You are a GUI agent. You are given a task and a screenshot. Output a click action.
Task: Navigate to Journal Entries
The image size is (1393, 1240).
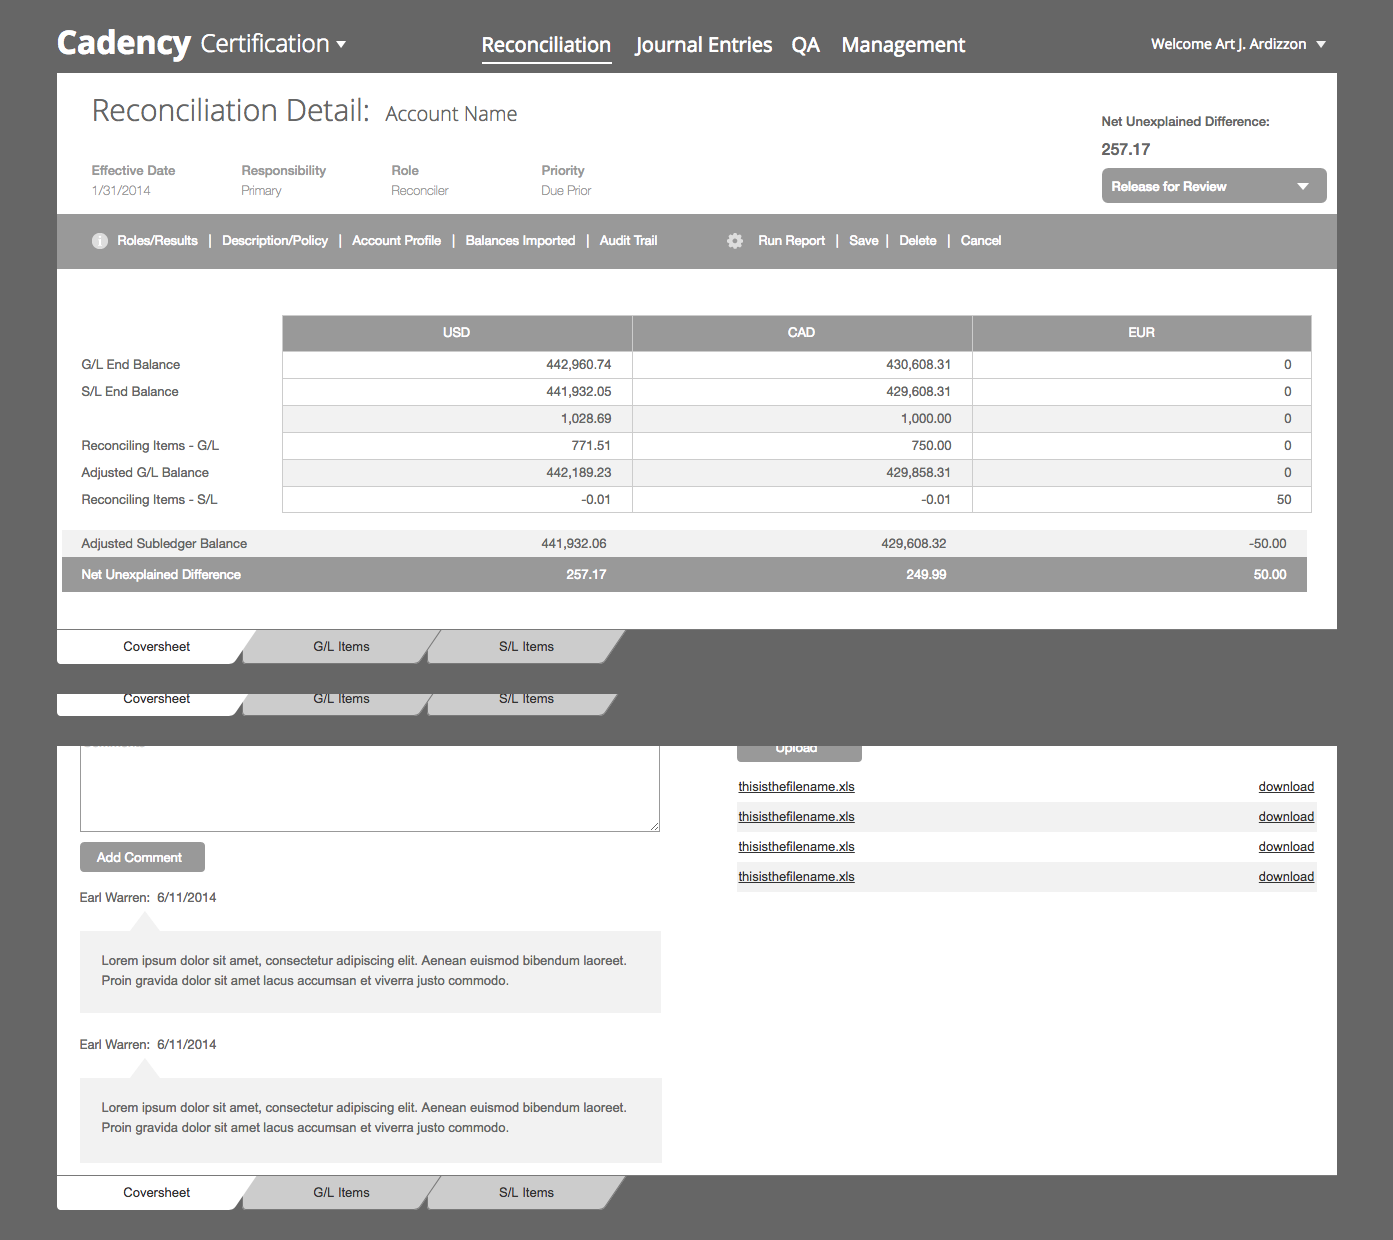[703, 45]
